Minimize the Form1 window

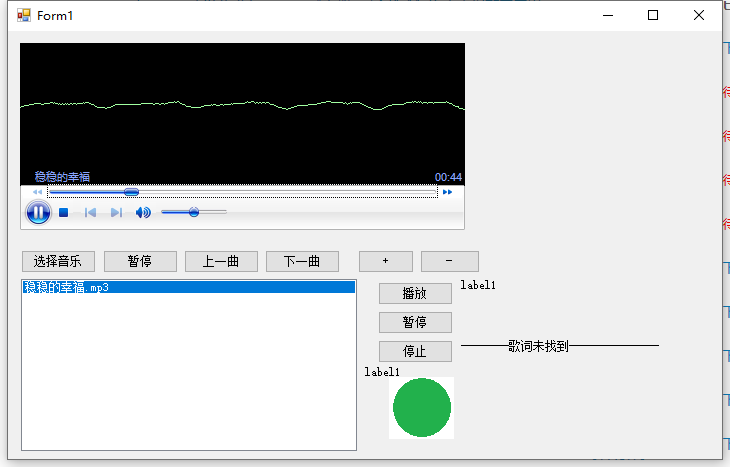tap(608, 15)
